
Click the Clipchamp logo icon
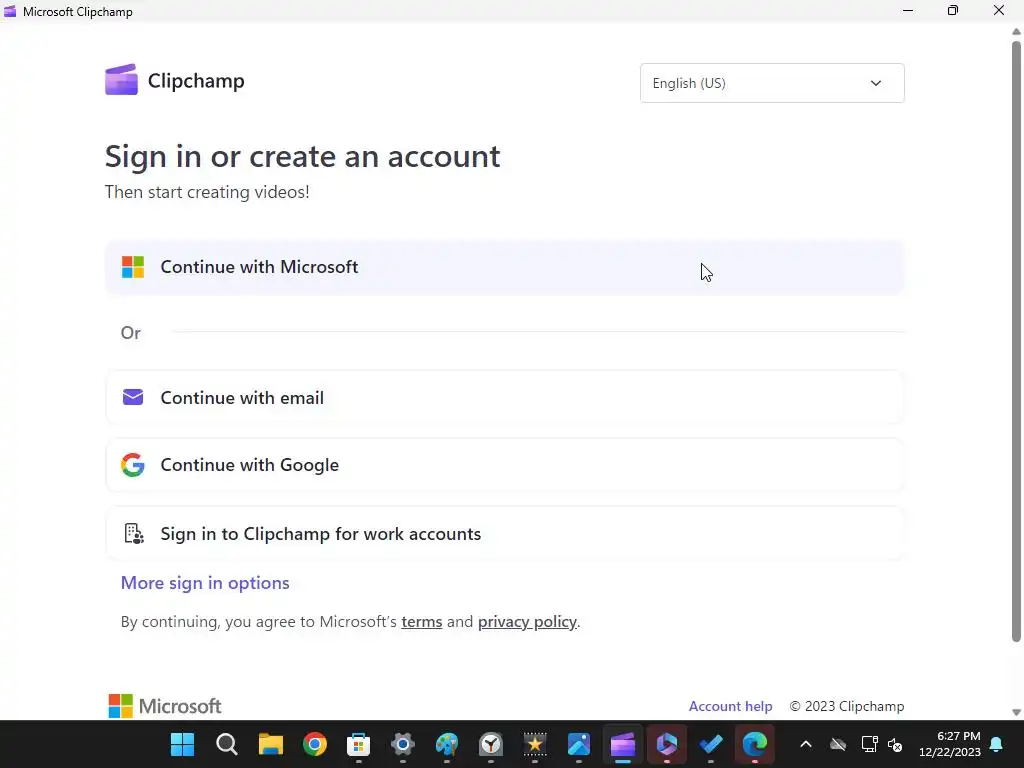click(121, 80)
